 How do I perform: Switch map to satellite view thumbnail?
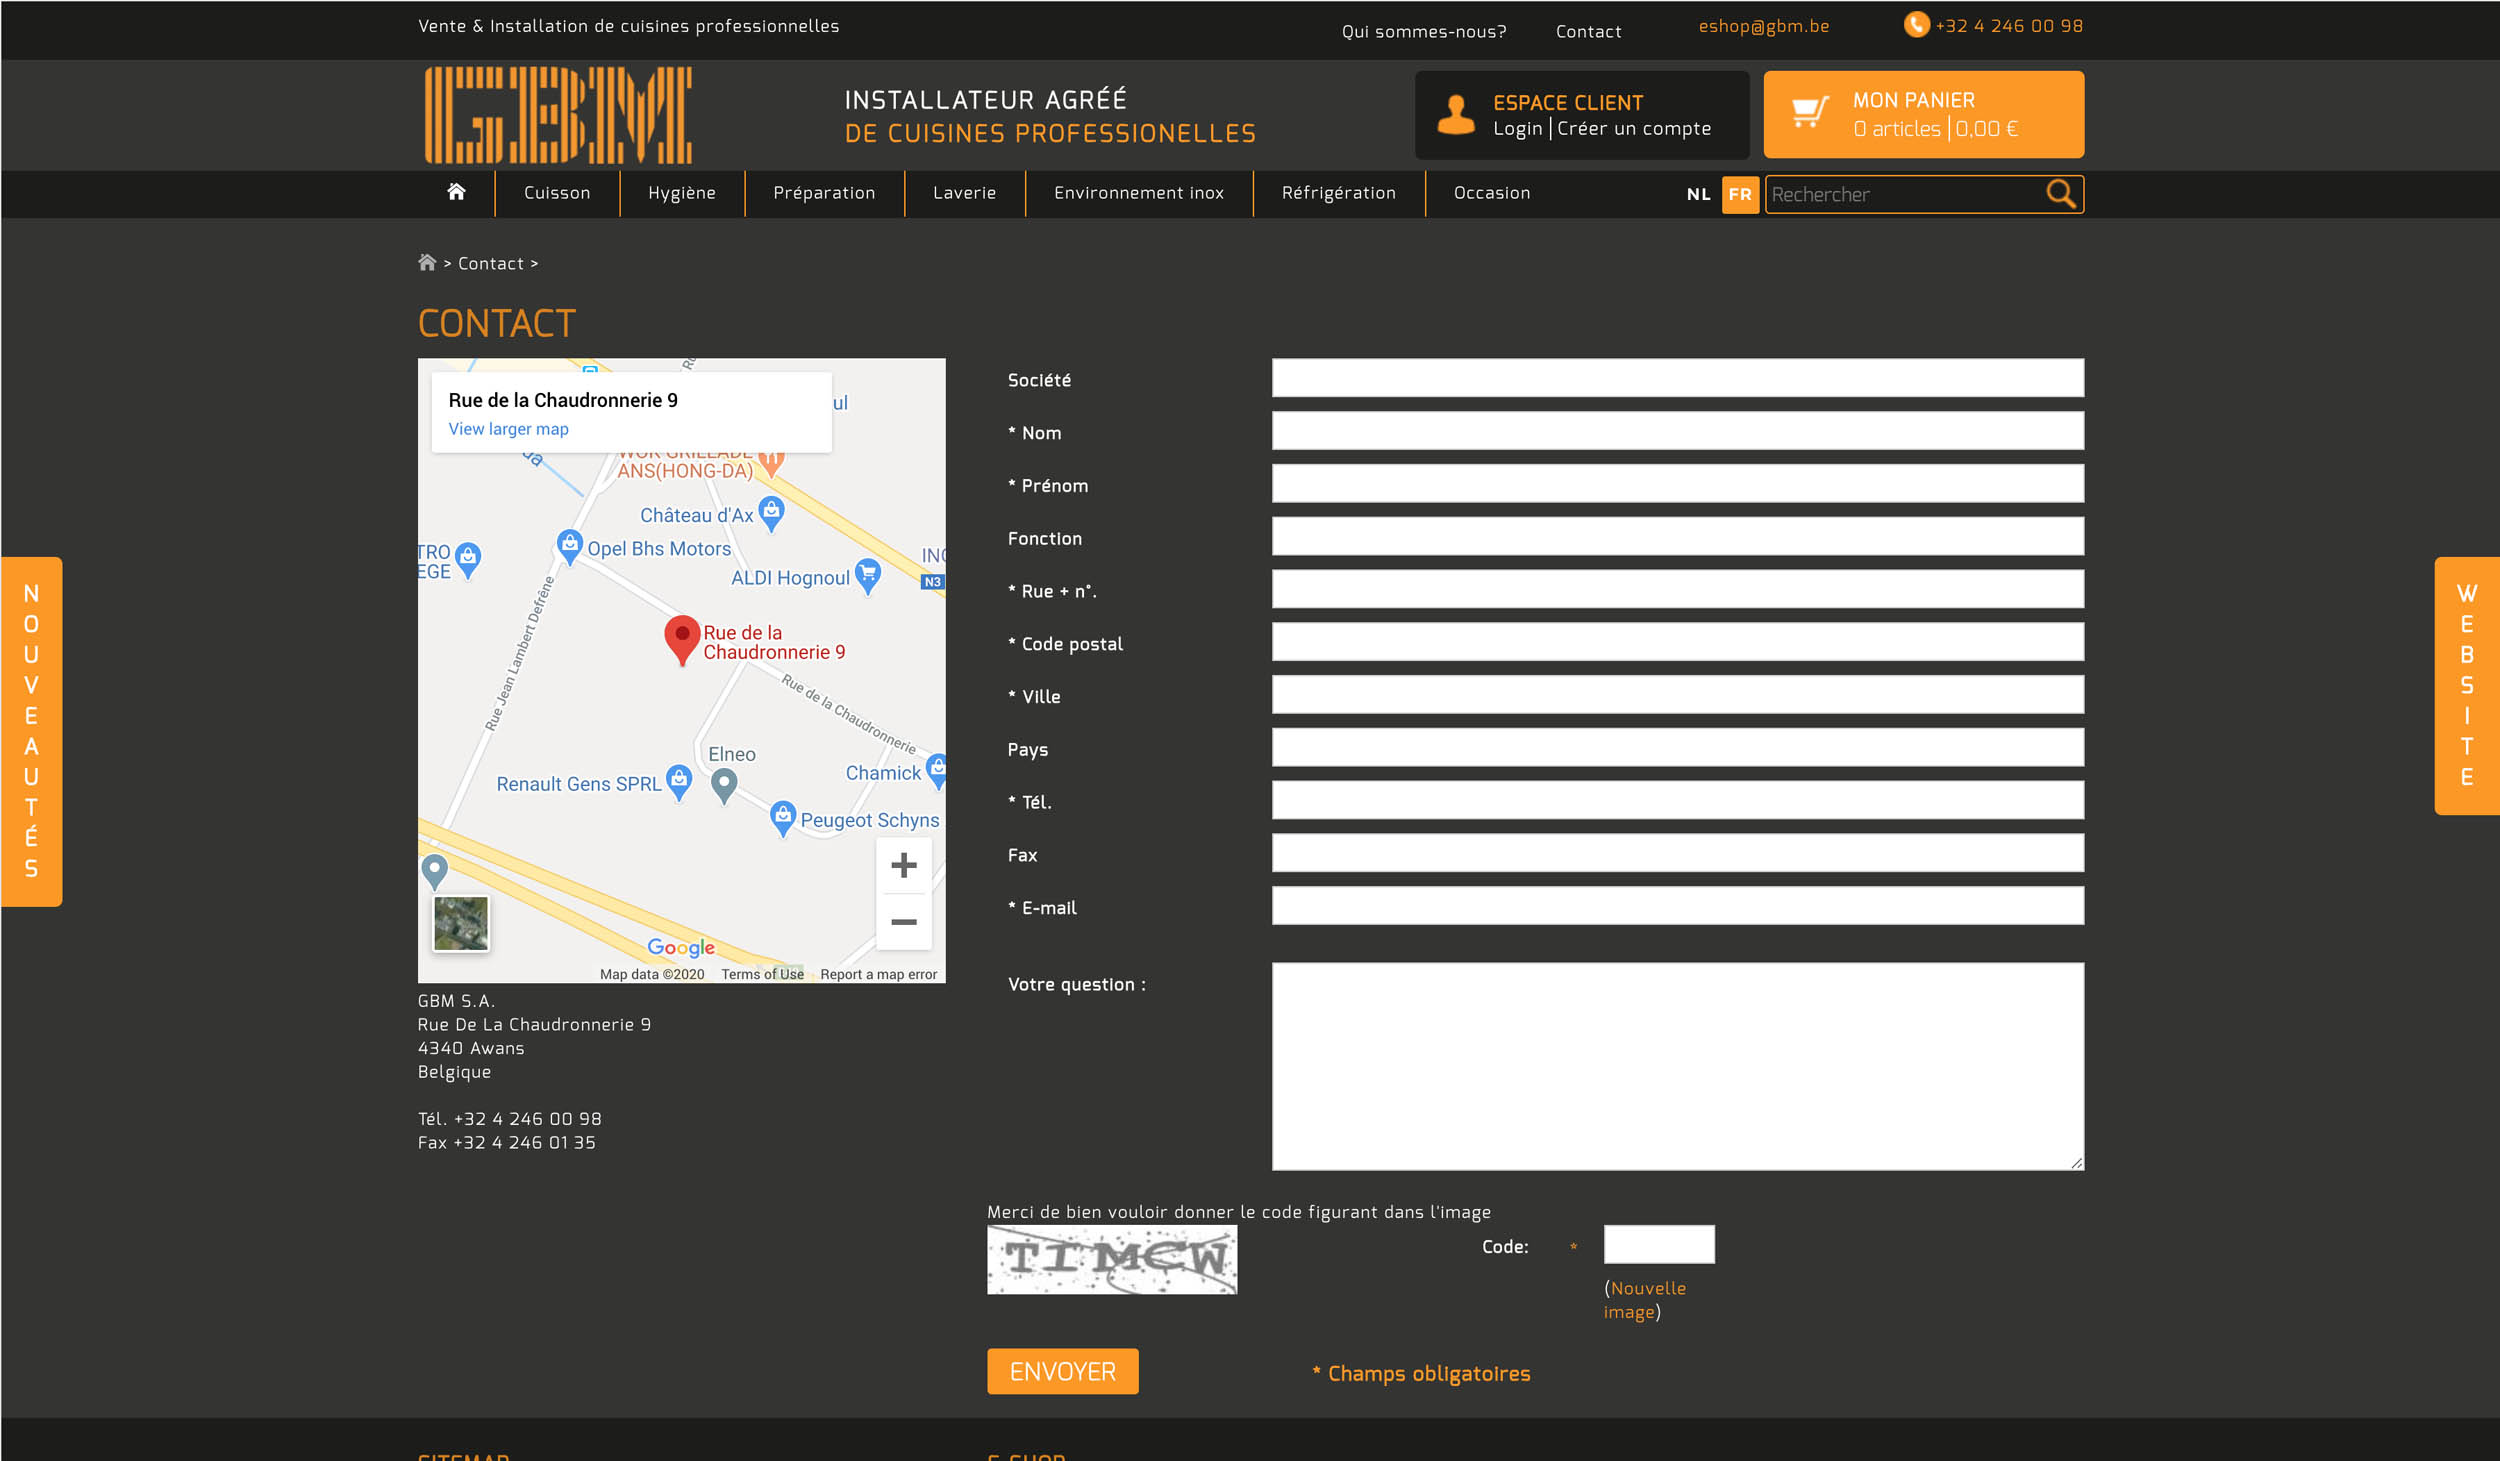[461, 922]
